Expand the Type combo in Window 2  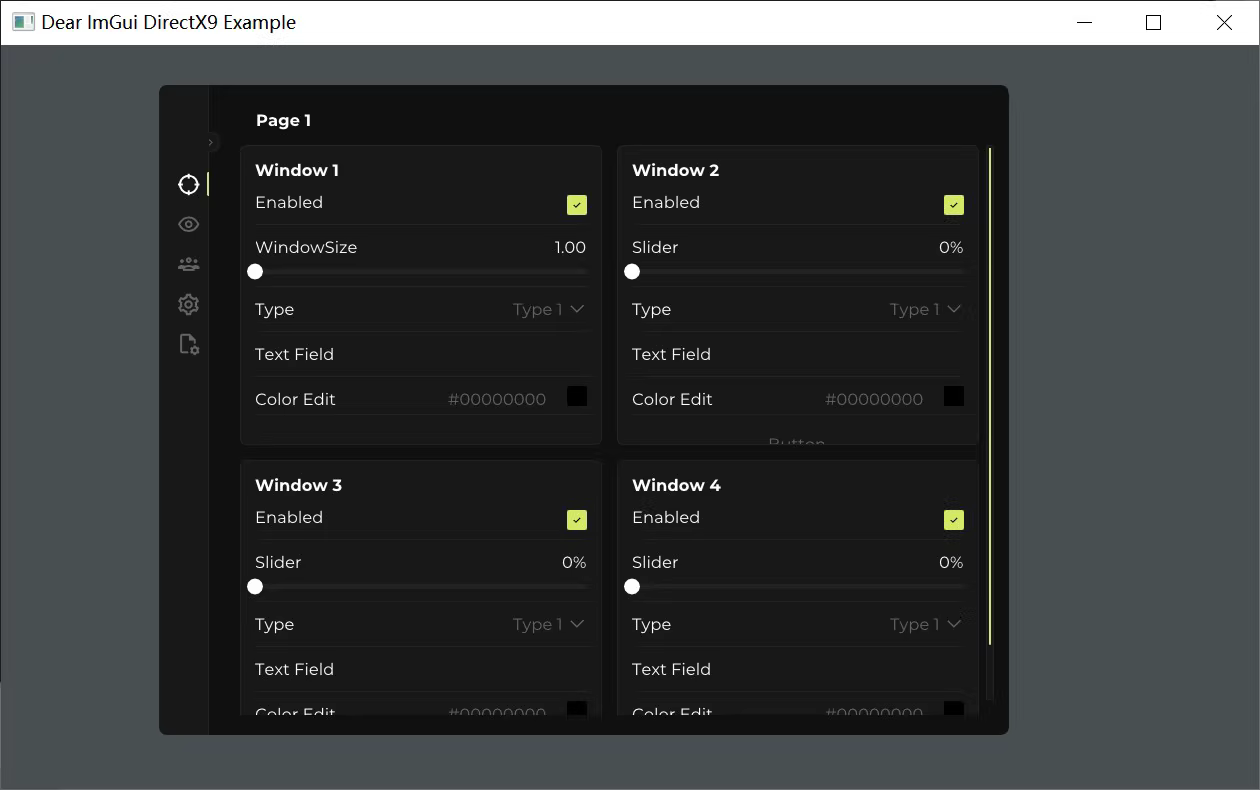[925, 310]
